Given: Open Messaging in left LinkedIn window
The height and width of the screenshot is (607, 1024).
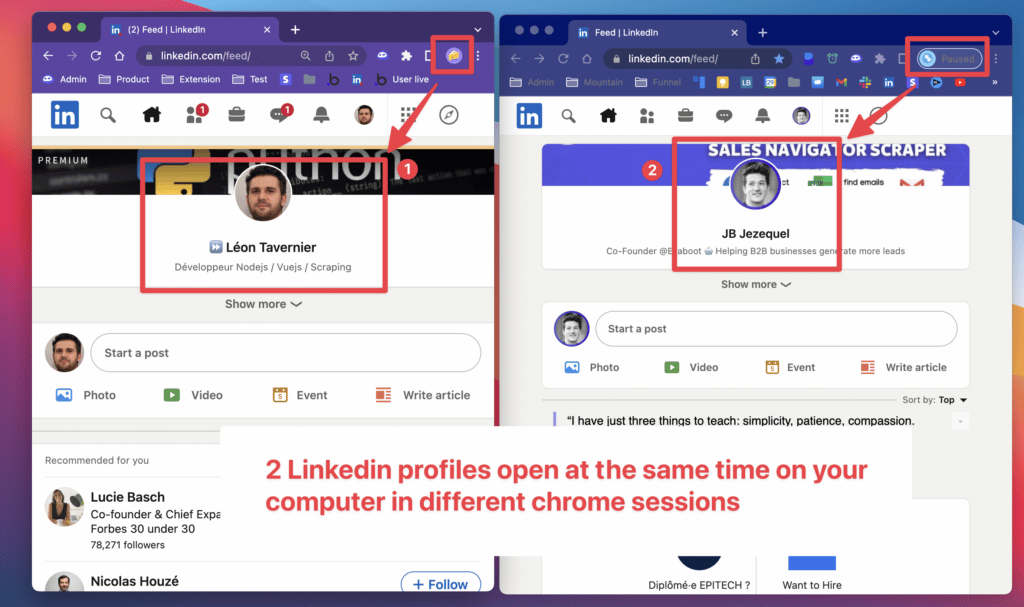Looking at the screenshot, I should coord(280,114).
